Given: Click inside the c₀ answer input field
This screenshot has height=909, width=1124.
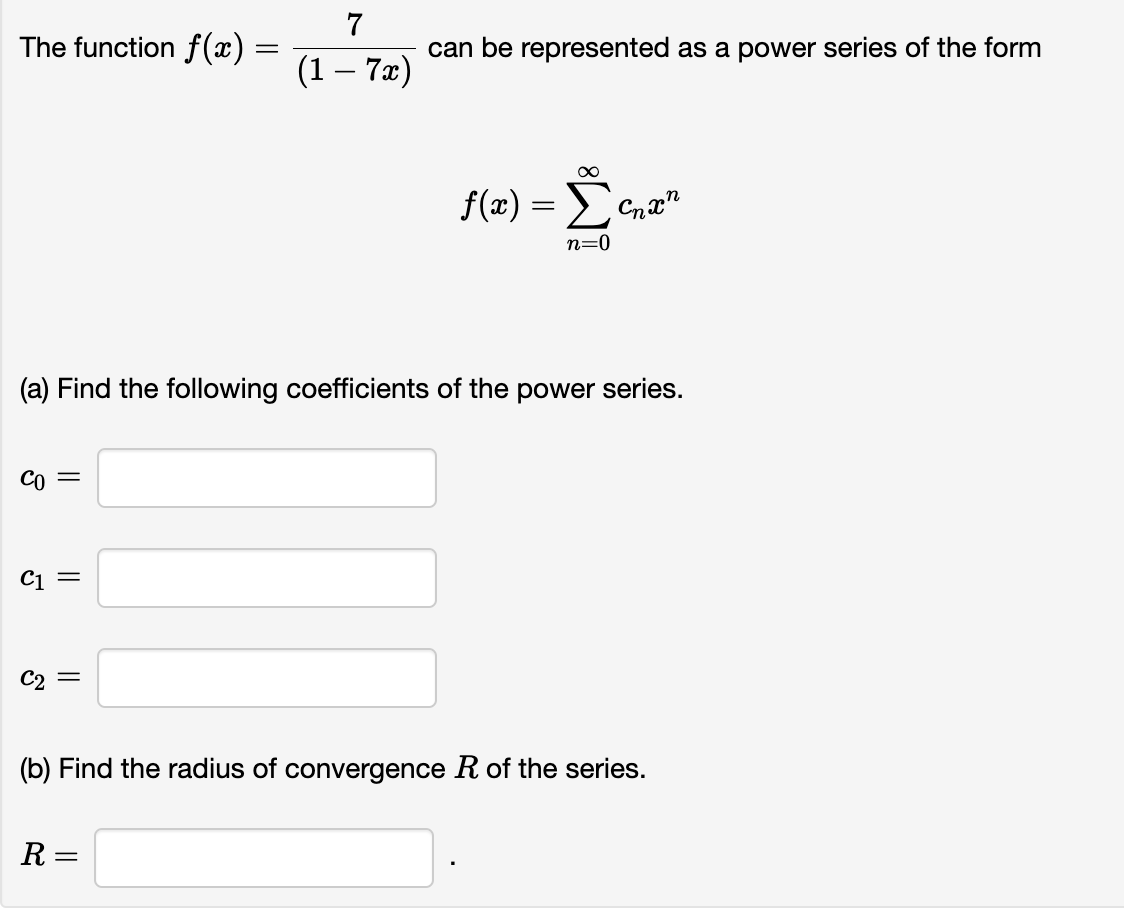Looking at the screenshot, I should [x=266, y=478].
